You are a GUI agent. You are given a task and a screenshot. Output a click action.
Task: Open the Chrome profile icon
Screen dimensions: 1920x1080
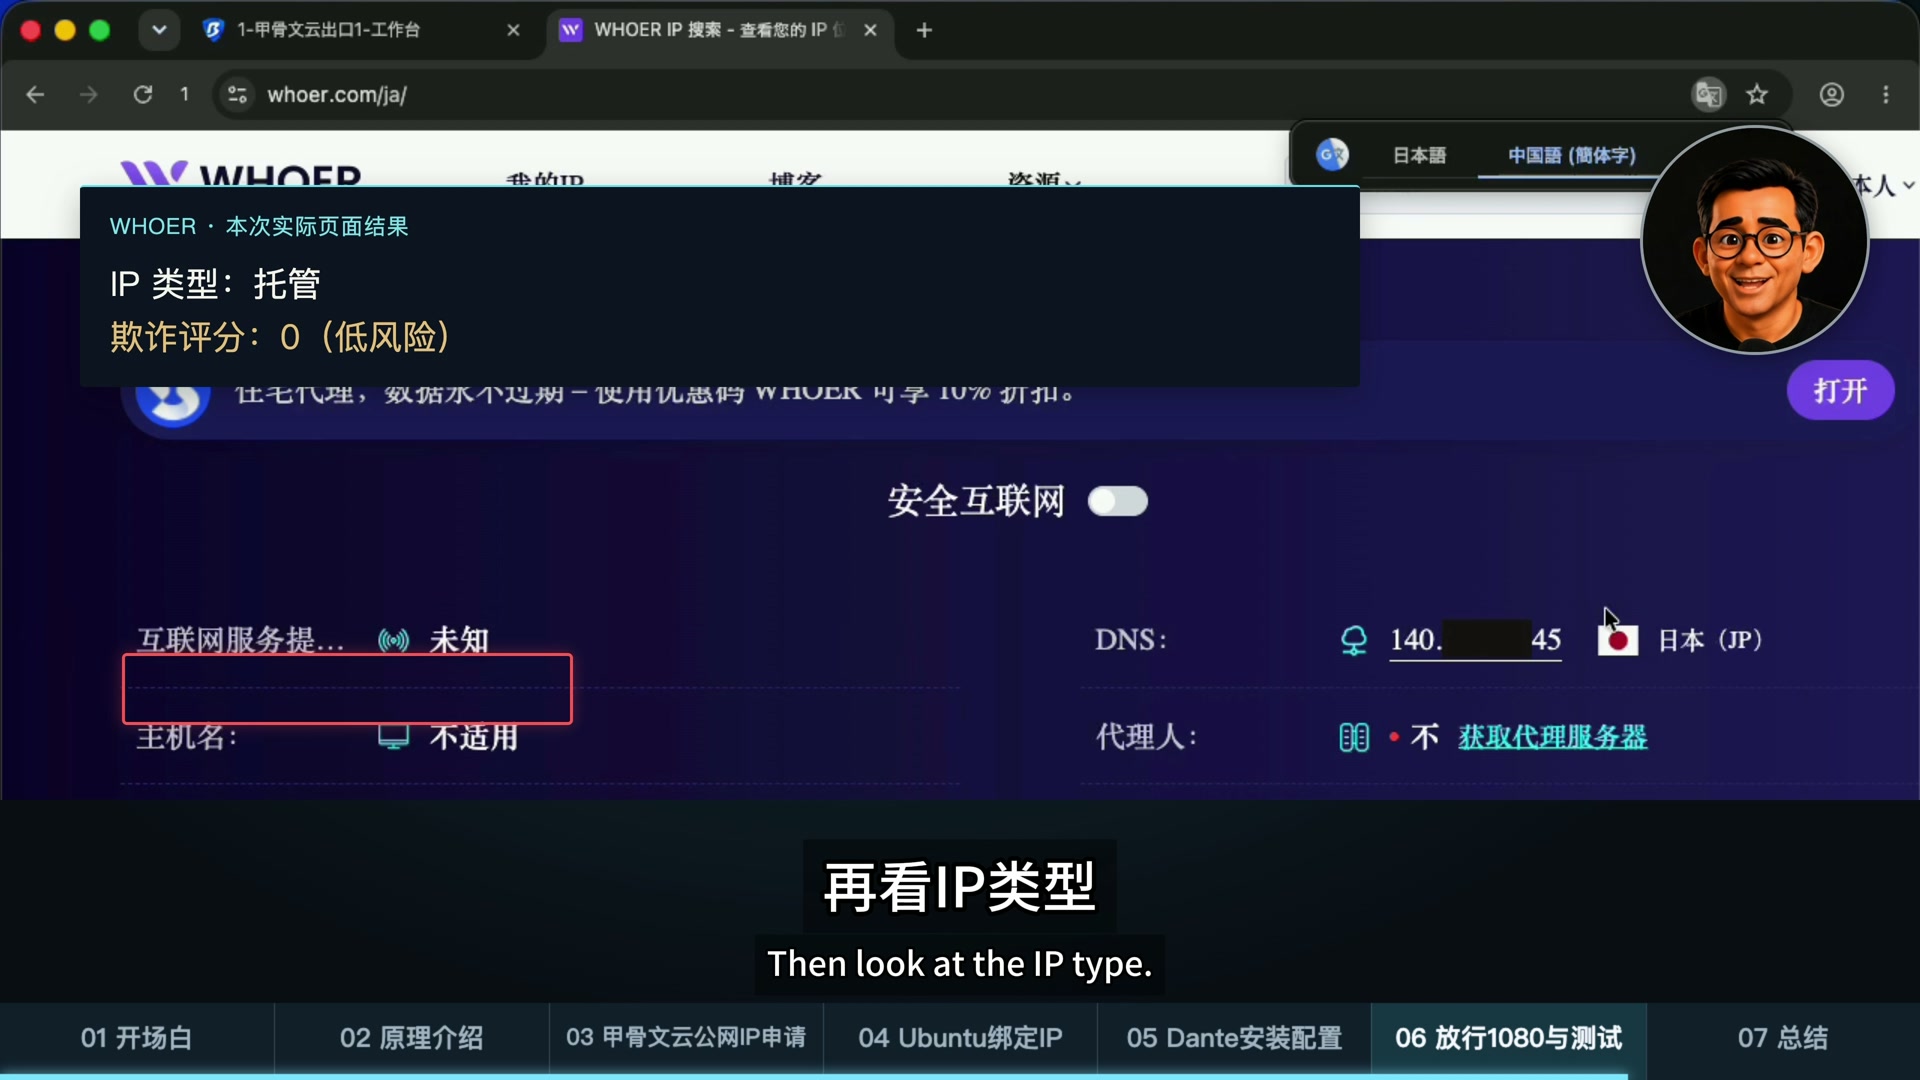coord(1831,94)
